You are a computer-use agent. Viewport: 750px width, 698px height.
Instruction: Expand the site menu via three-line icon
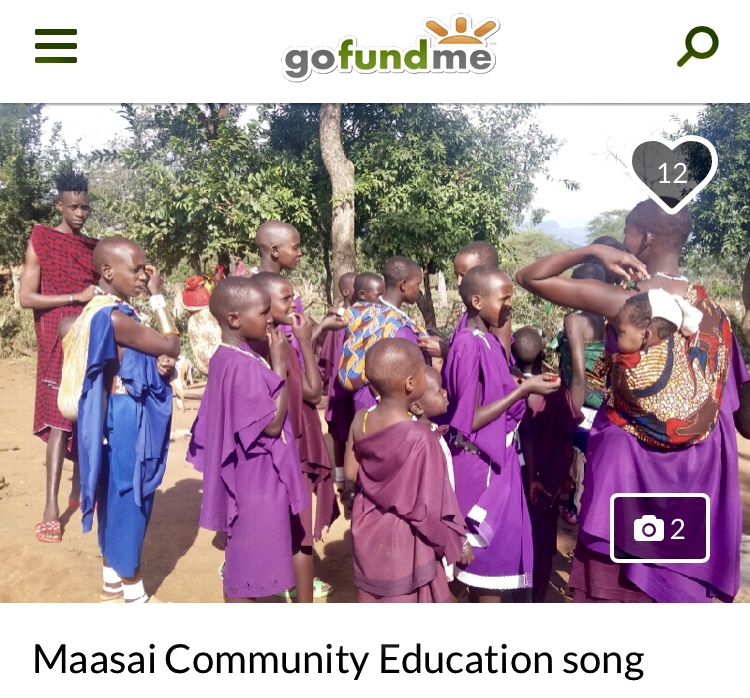[x=56, y=46]
